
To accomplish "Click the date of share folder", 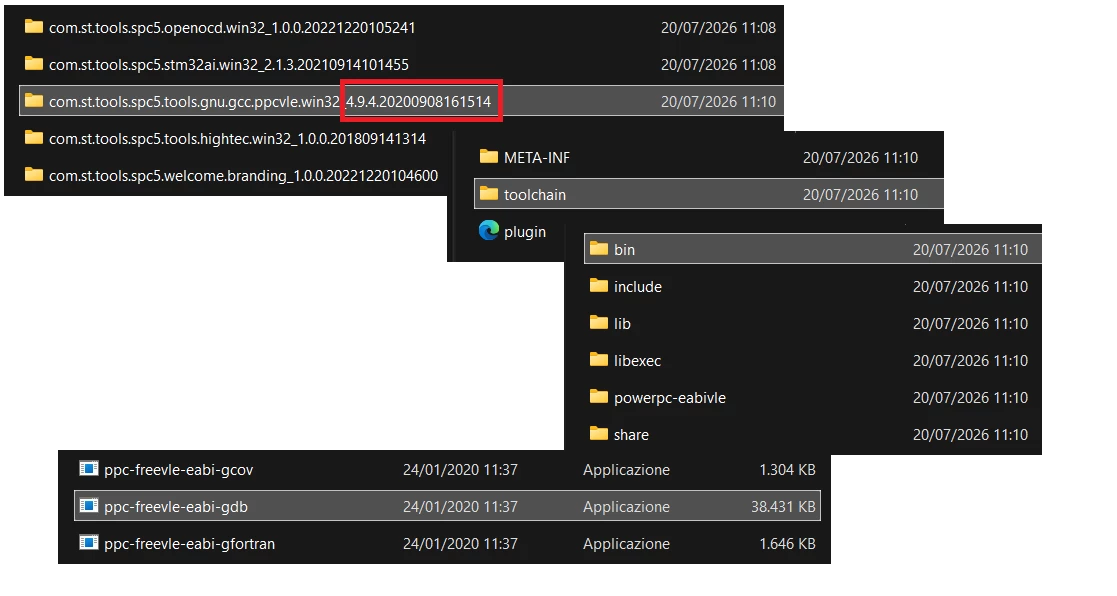I will pos(970,435).
